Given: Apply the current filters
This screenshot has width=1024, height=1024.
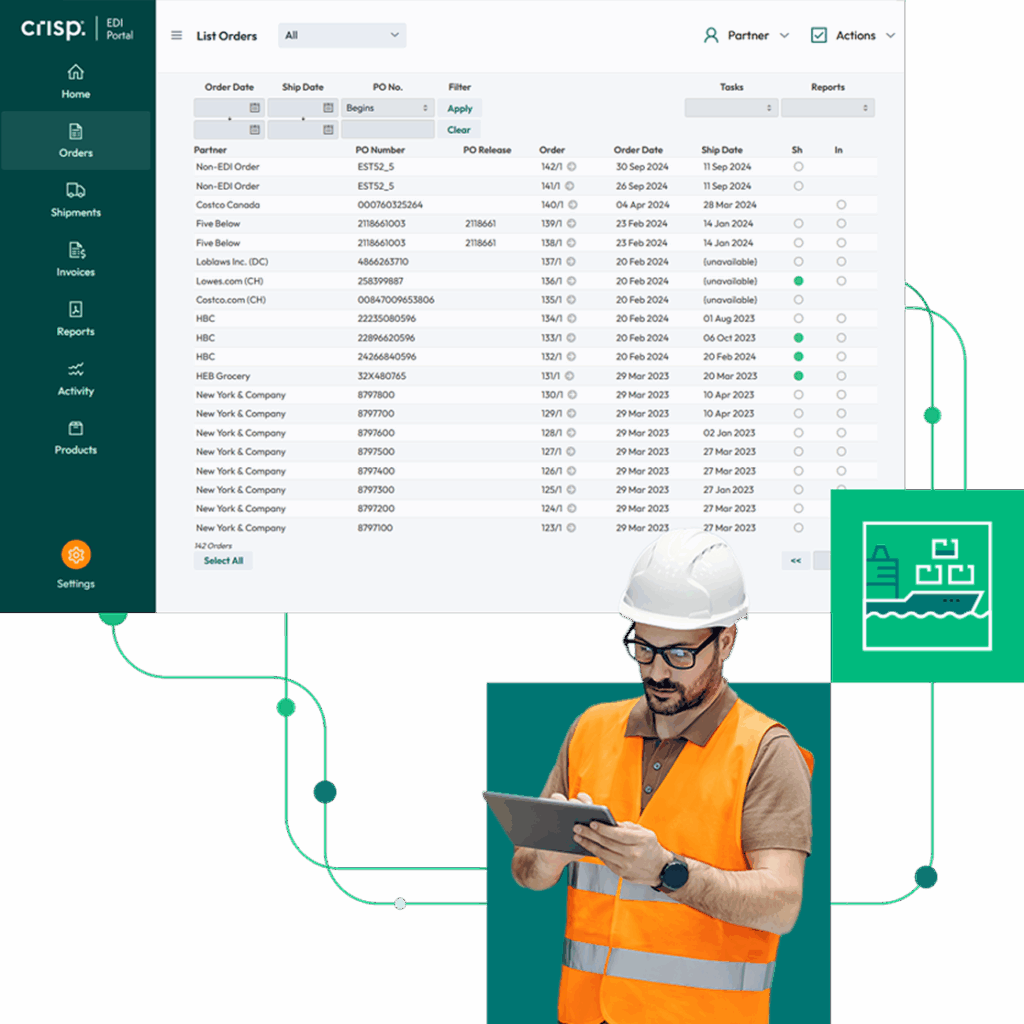Looking at the screenshot, I should [459, 107].
